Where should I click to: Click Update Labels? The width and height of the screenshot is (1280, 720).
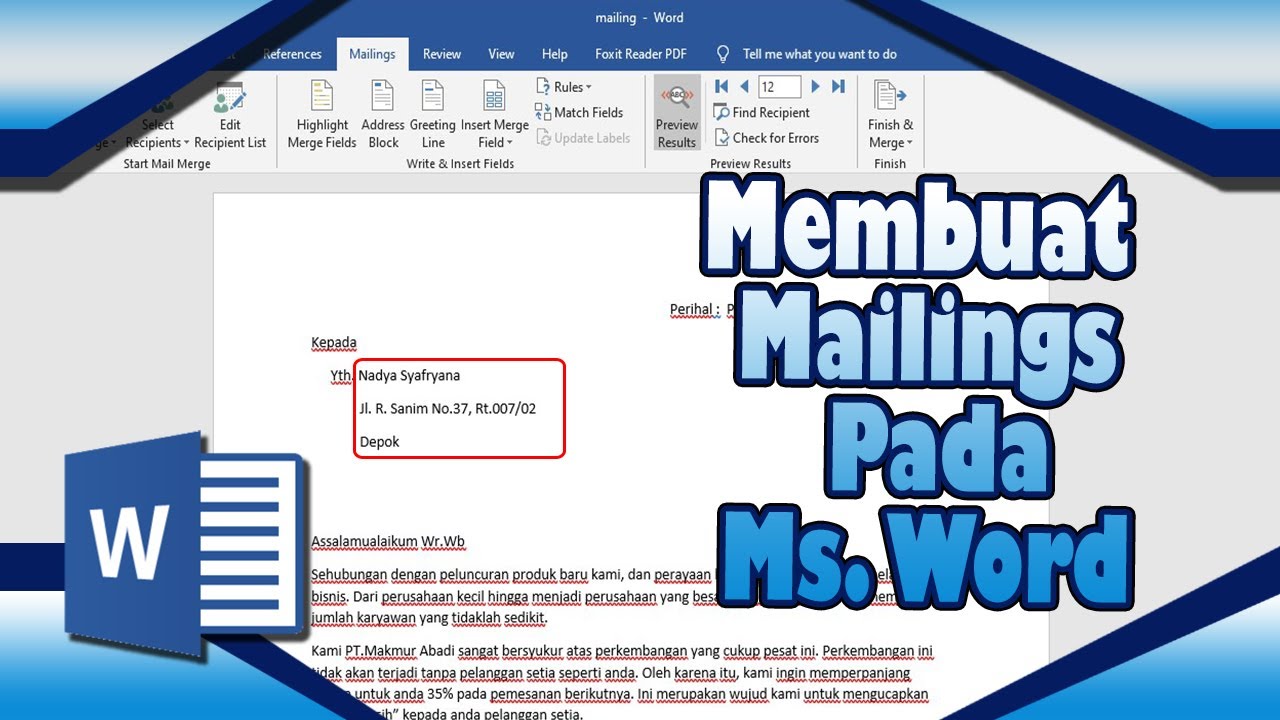[x=583, y=138]
